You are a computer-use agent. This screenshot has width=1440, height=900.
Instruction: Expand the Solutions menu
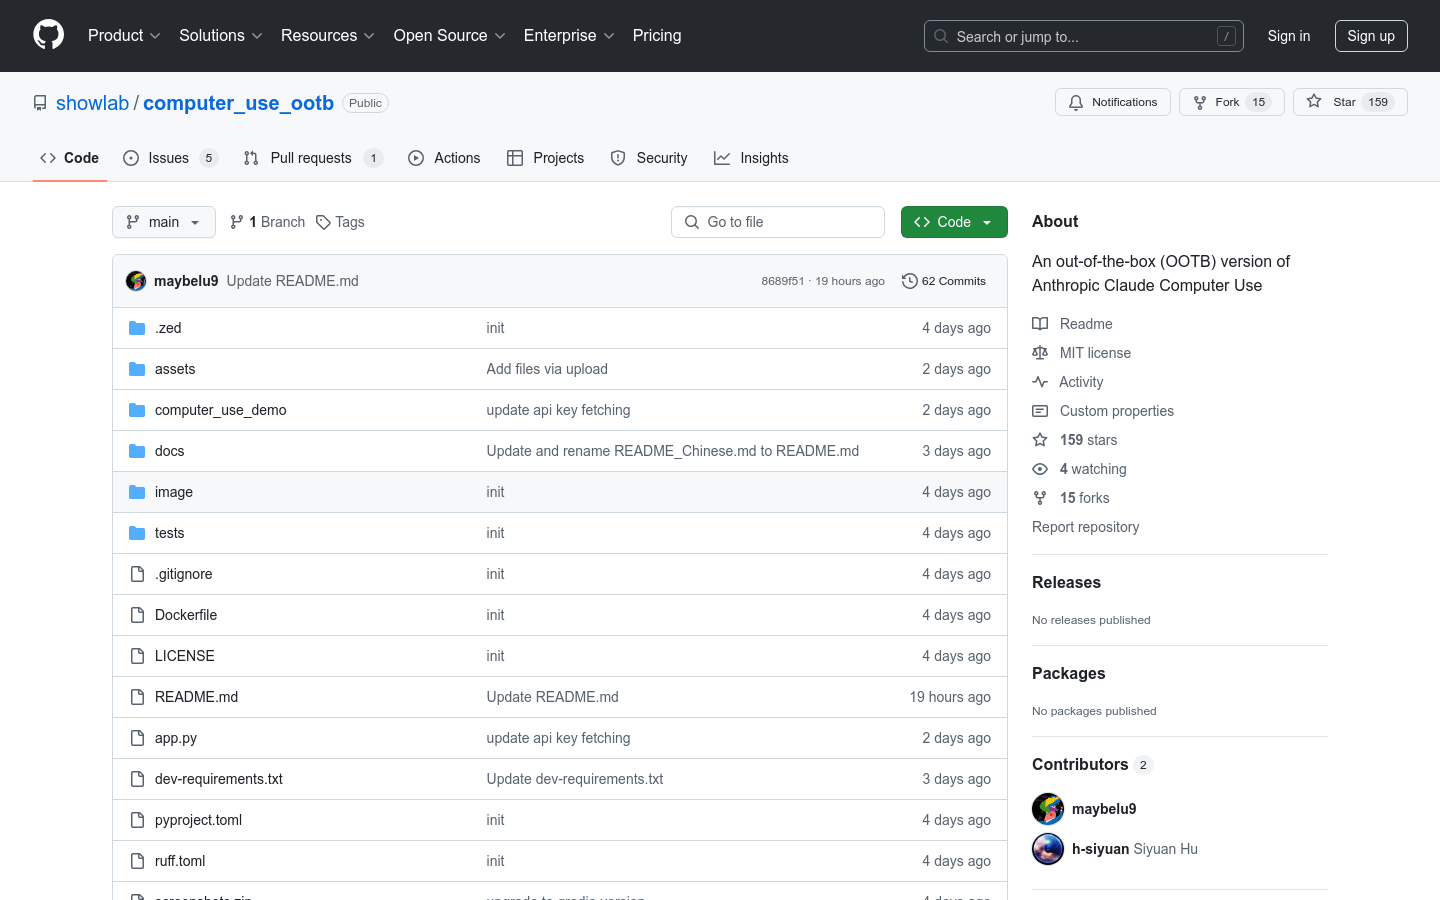221,35
